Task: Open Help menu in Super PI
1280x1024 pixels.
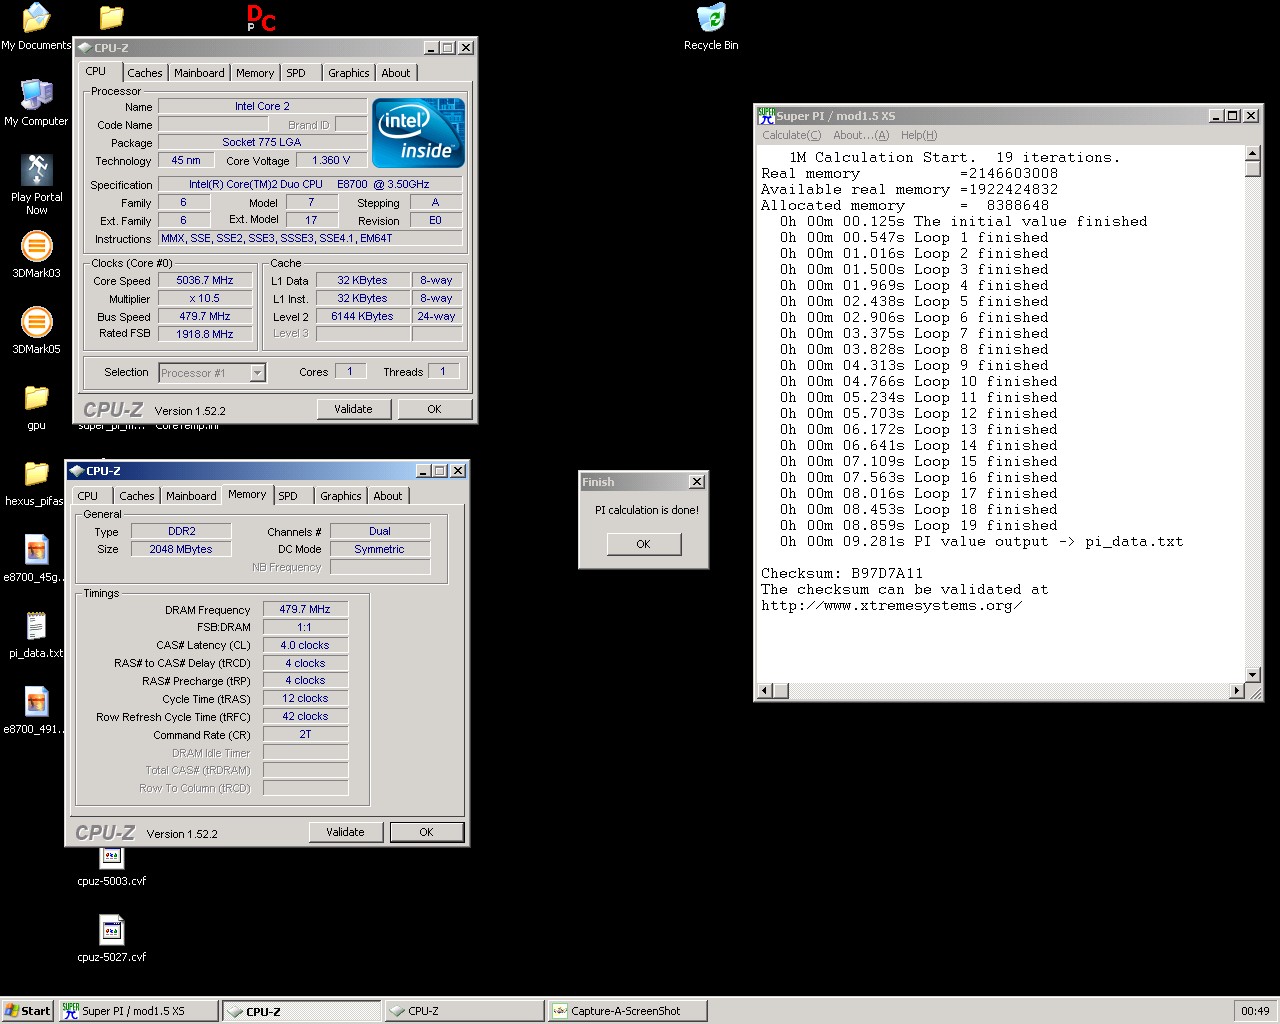Action: pyautogui.click(x=919, y=135)
